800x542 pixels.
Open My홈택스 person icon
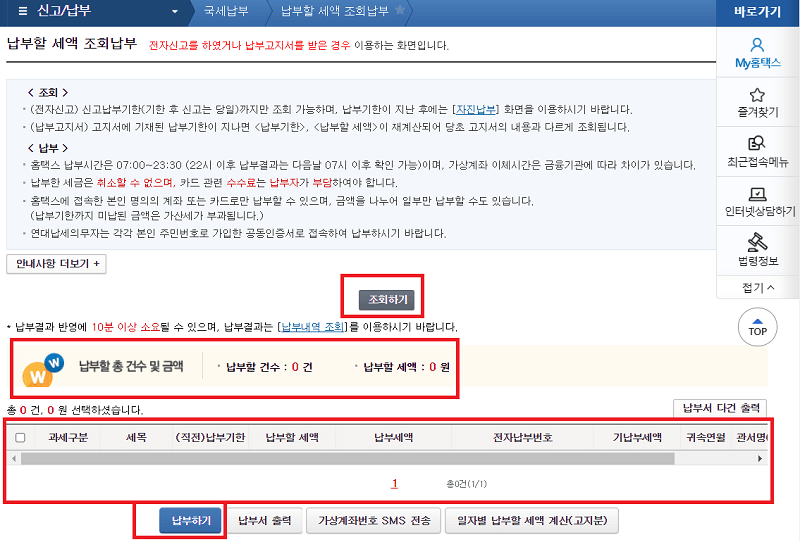click(757, 45)
